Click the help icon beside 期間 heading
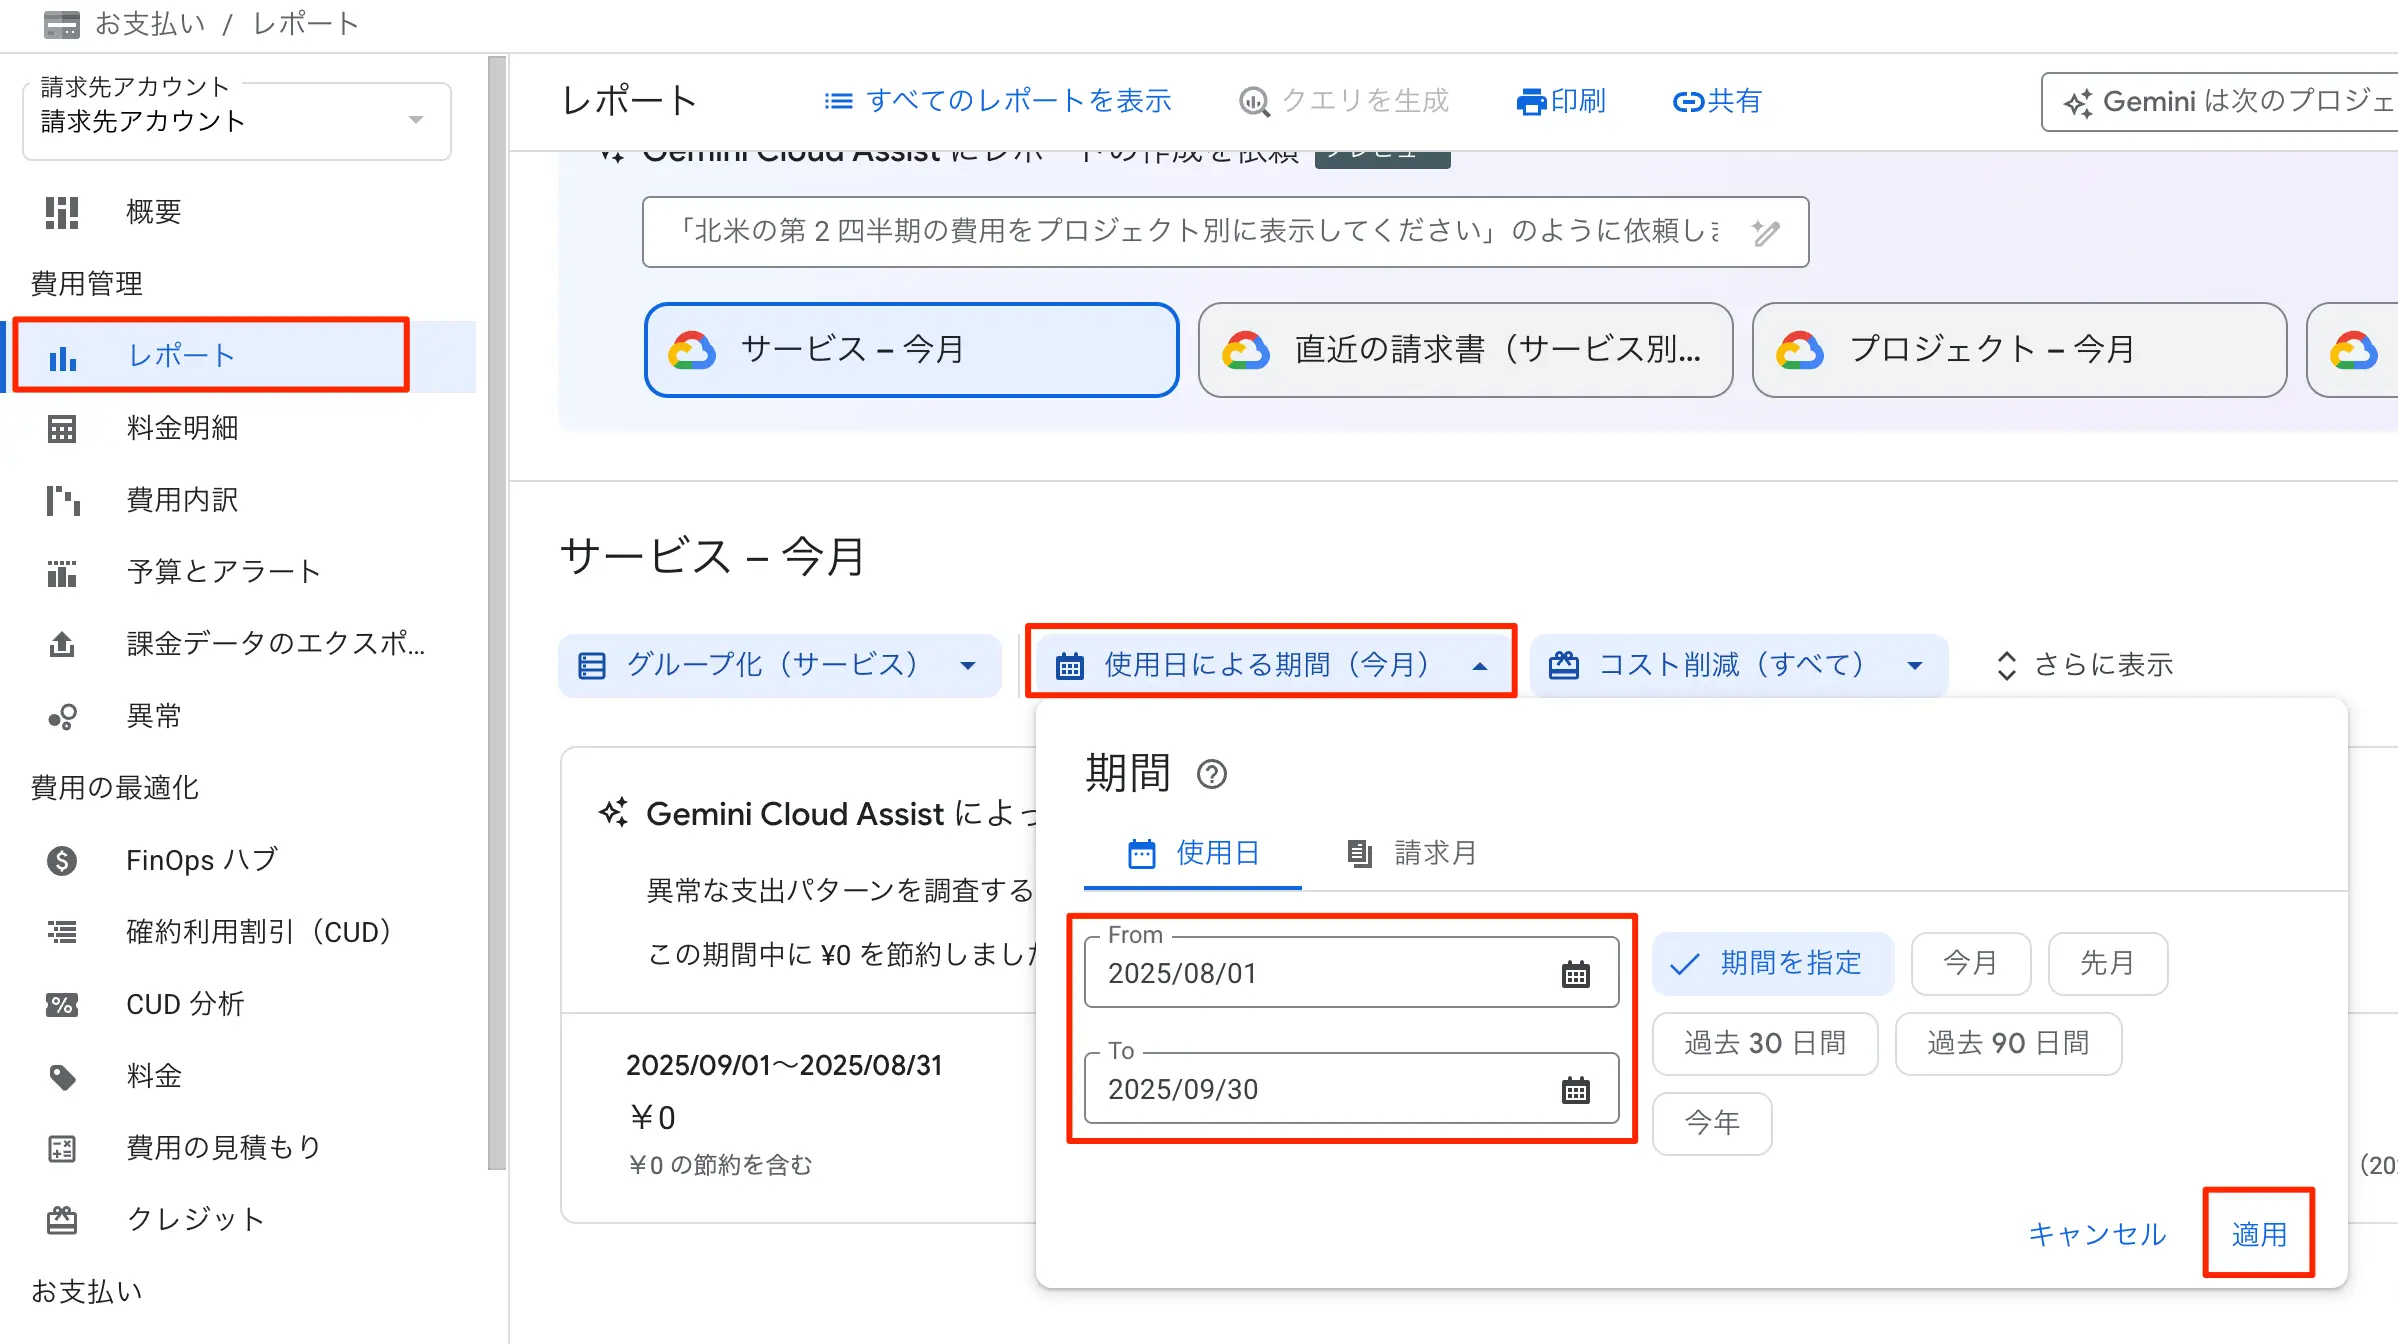Viewport: 2398px width, 1344px height. pyautogui.click(x=1212, y=774)
